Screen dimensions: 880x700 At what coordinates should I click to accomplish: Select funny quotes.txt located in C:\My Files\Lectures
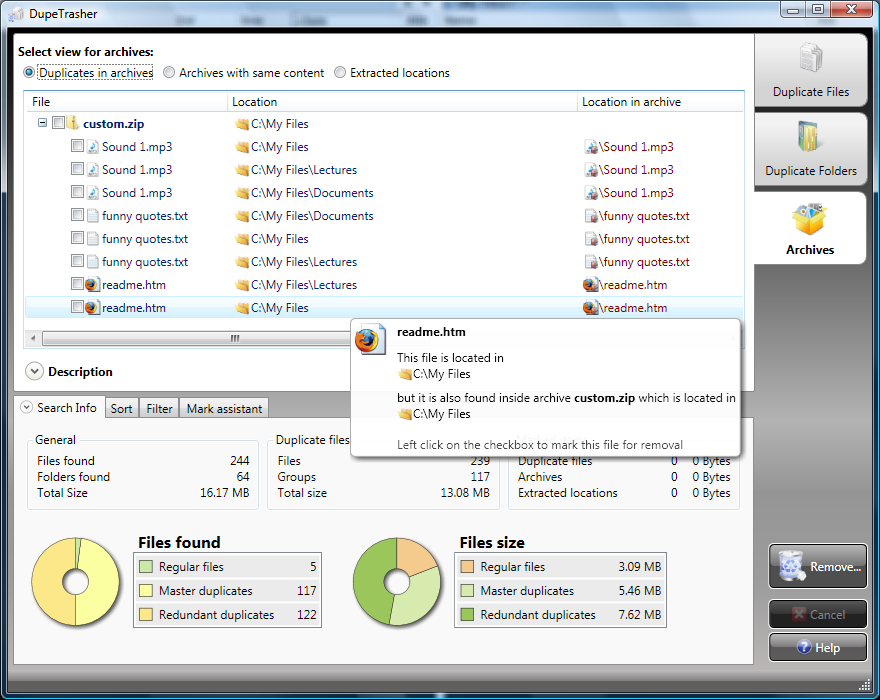point(145,262)
